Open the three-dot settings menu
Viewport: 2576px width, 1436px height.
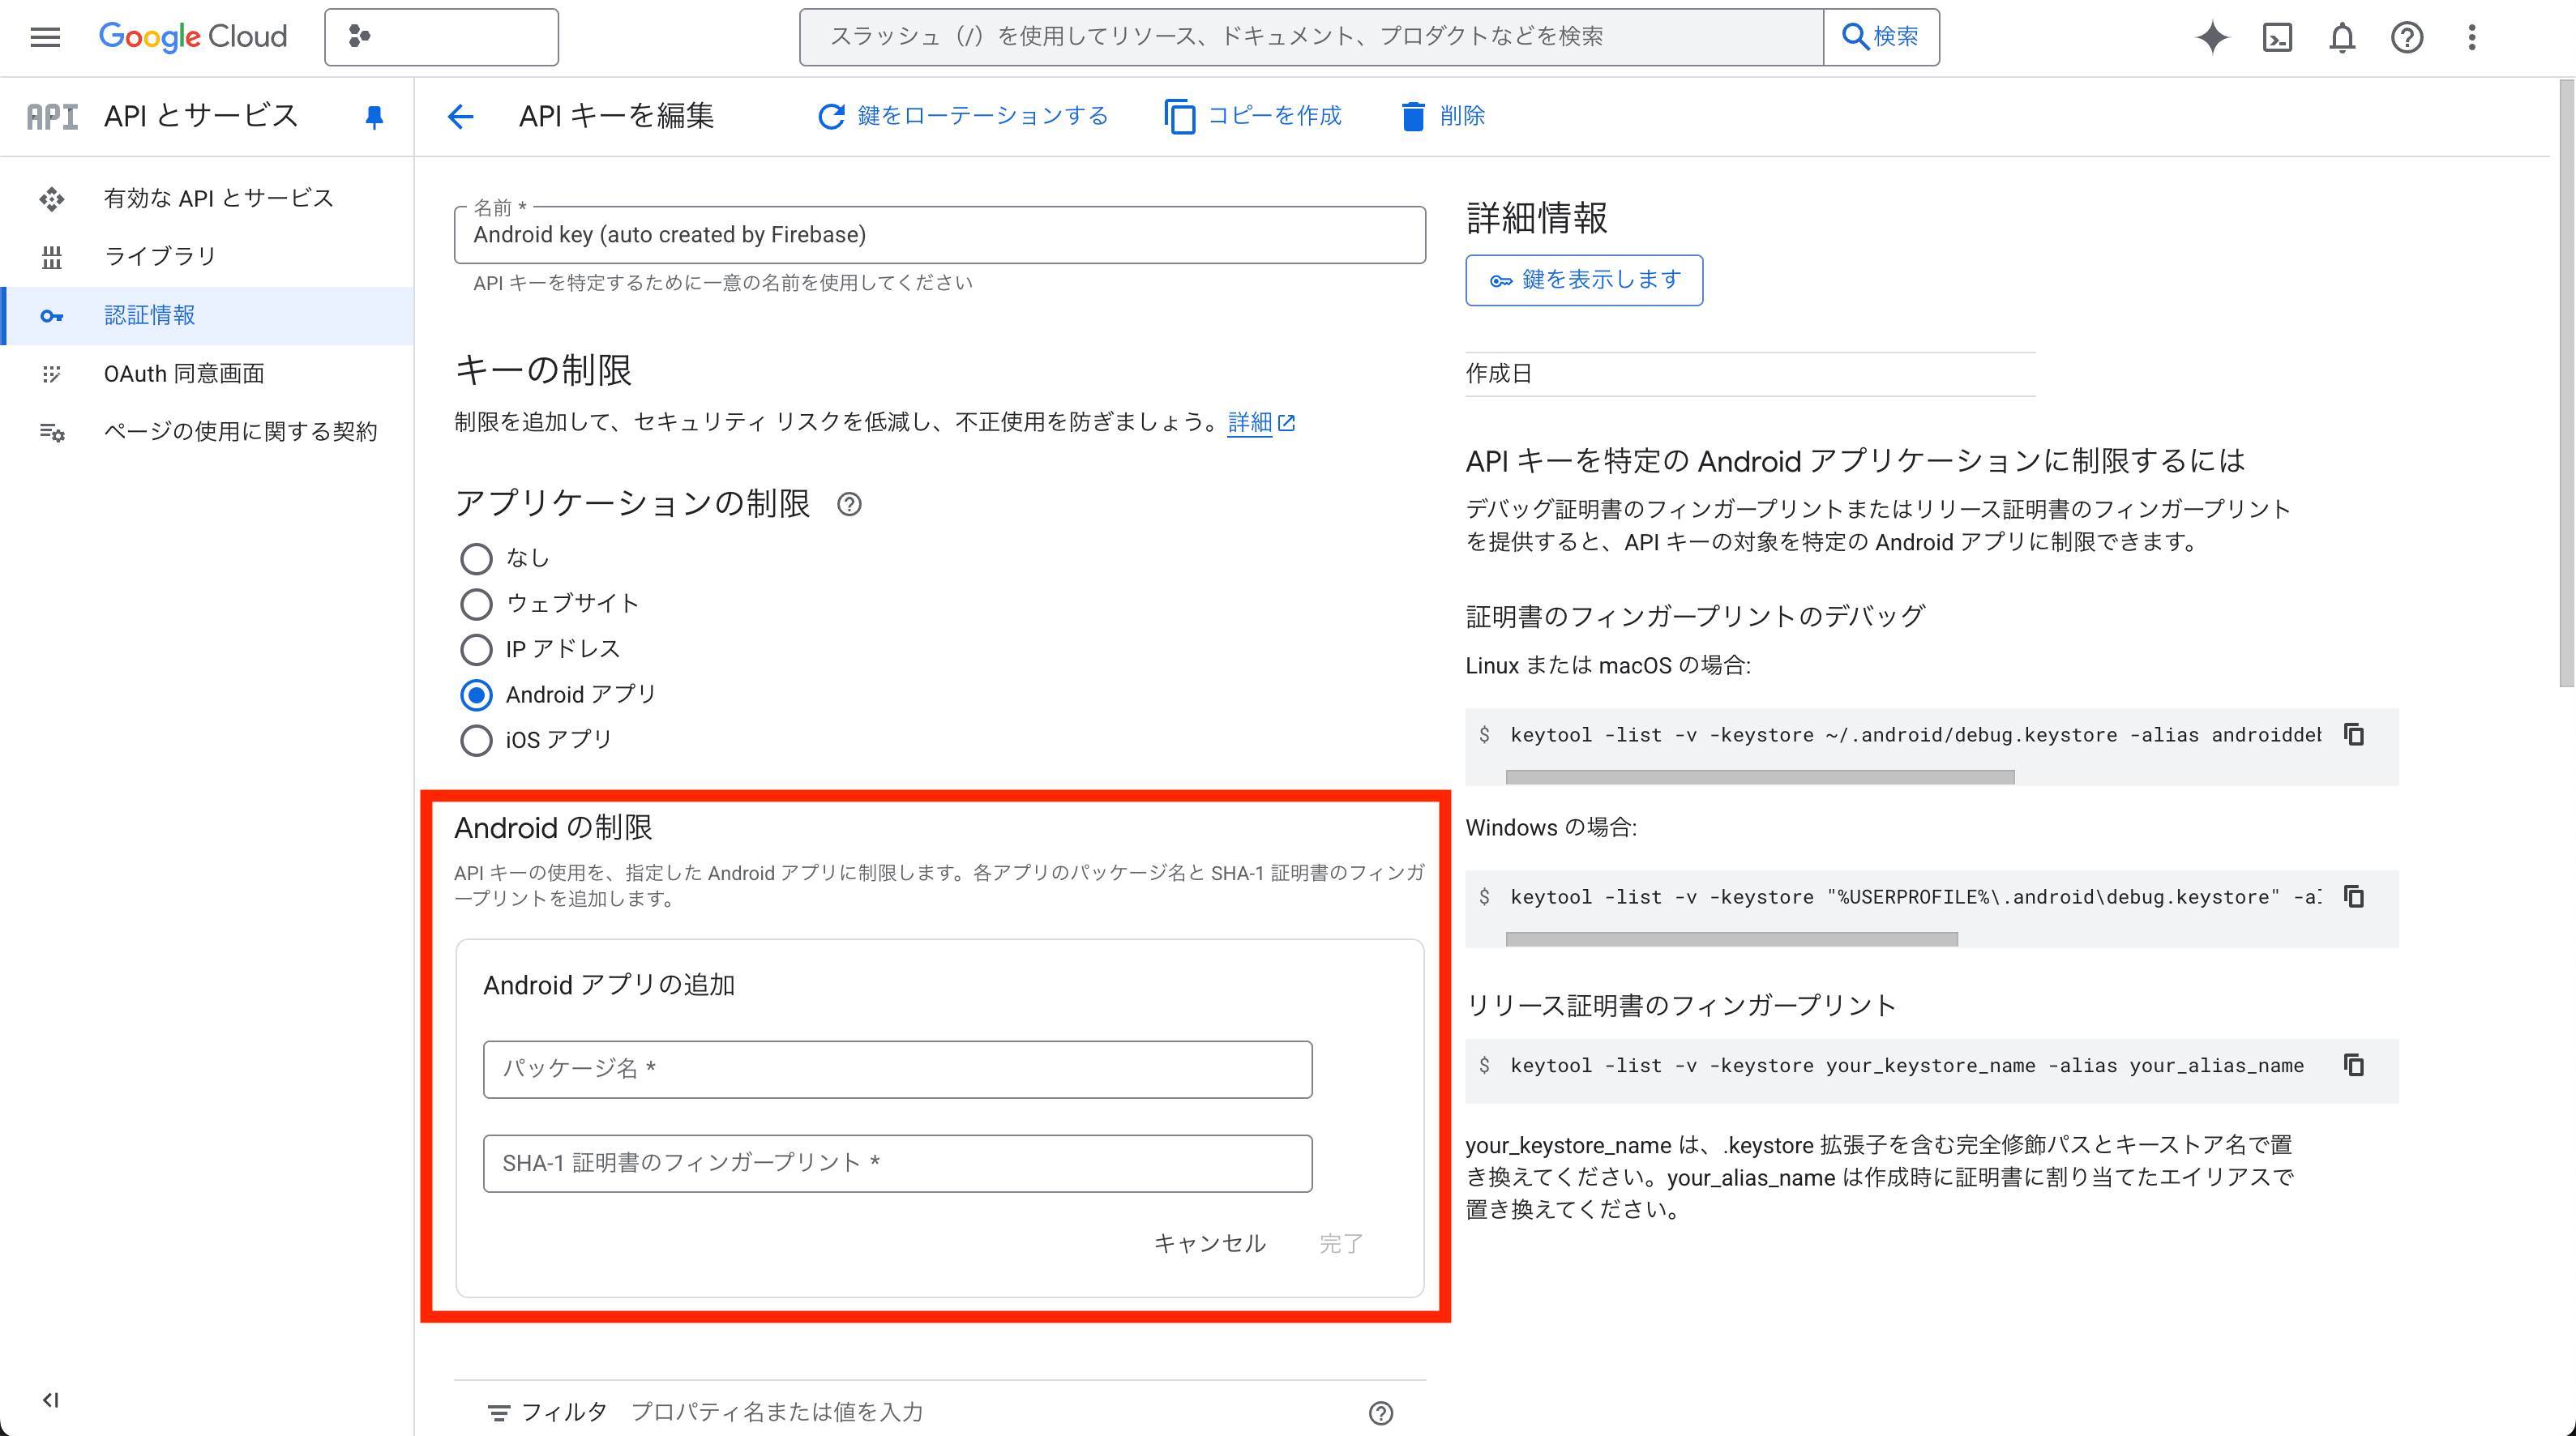click(2471, 37)
